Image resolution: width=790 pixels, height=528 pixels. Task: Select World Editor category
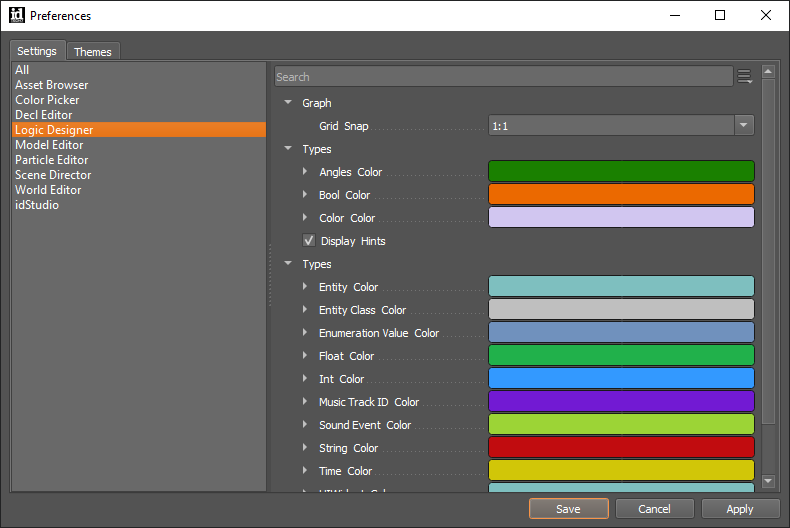[x=139, y=190]
